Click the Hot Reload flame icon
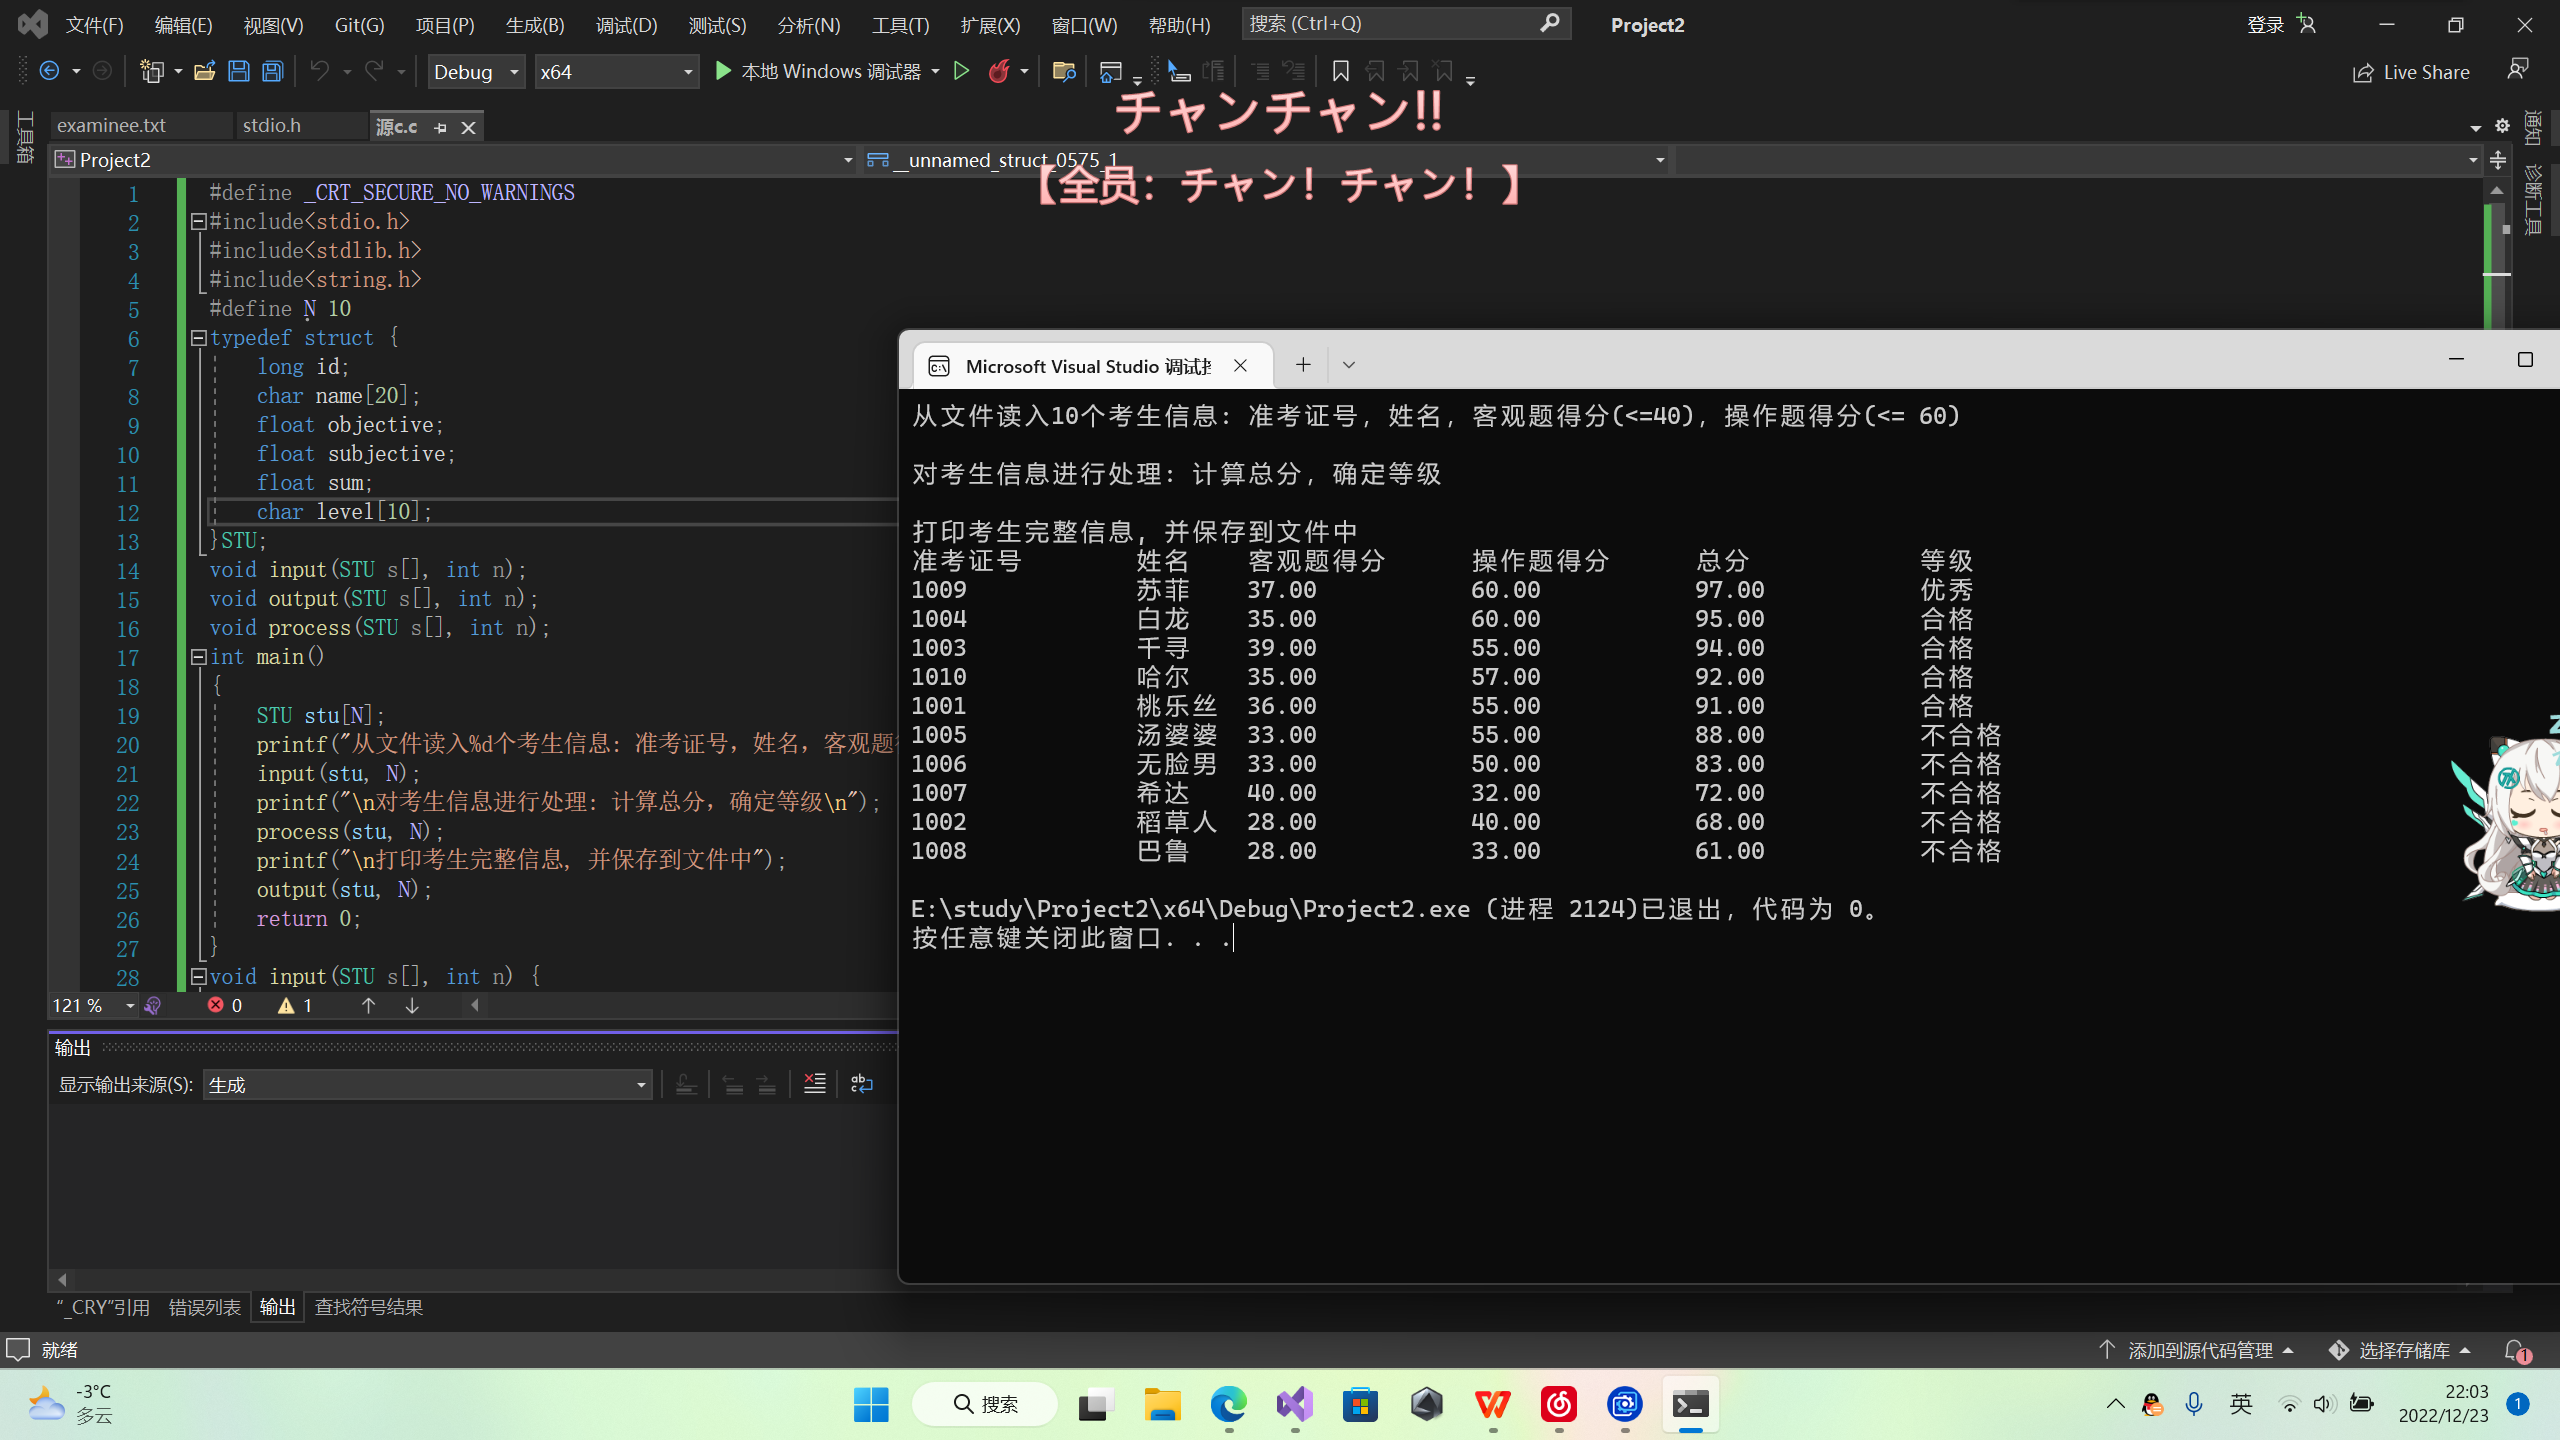 [998, 71]
